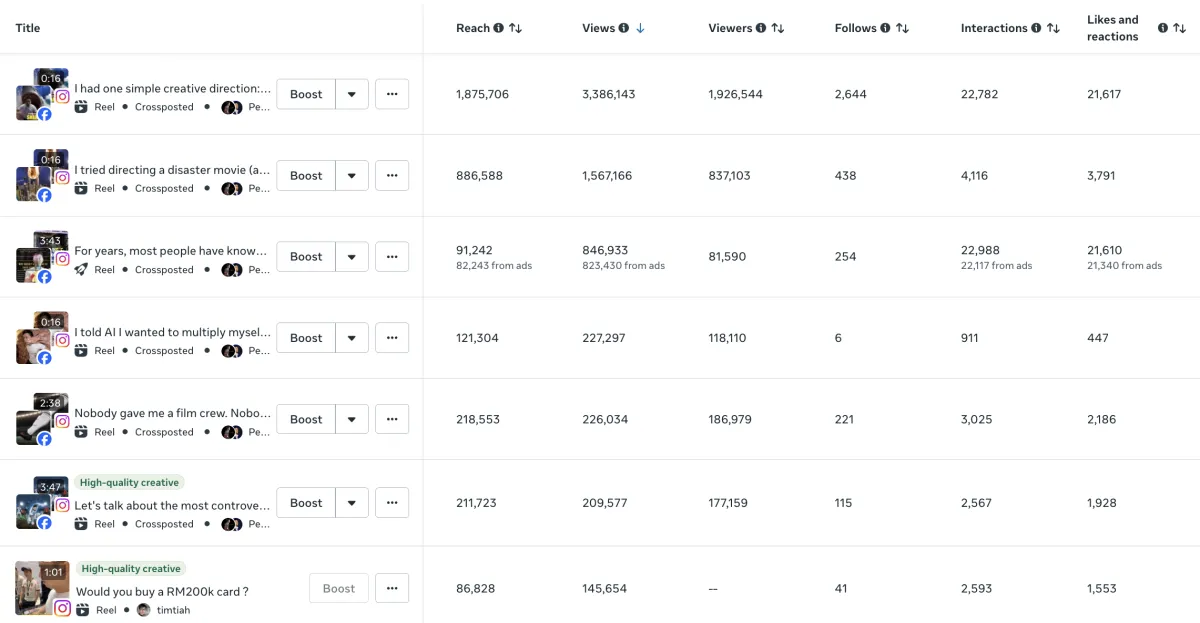
Task: Expand Boost dropdown for 'For years' reel
Action: pos(352,256)
